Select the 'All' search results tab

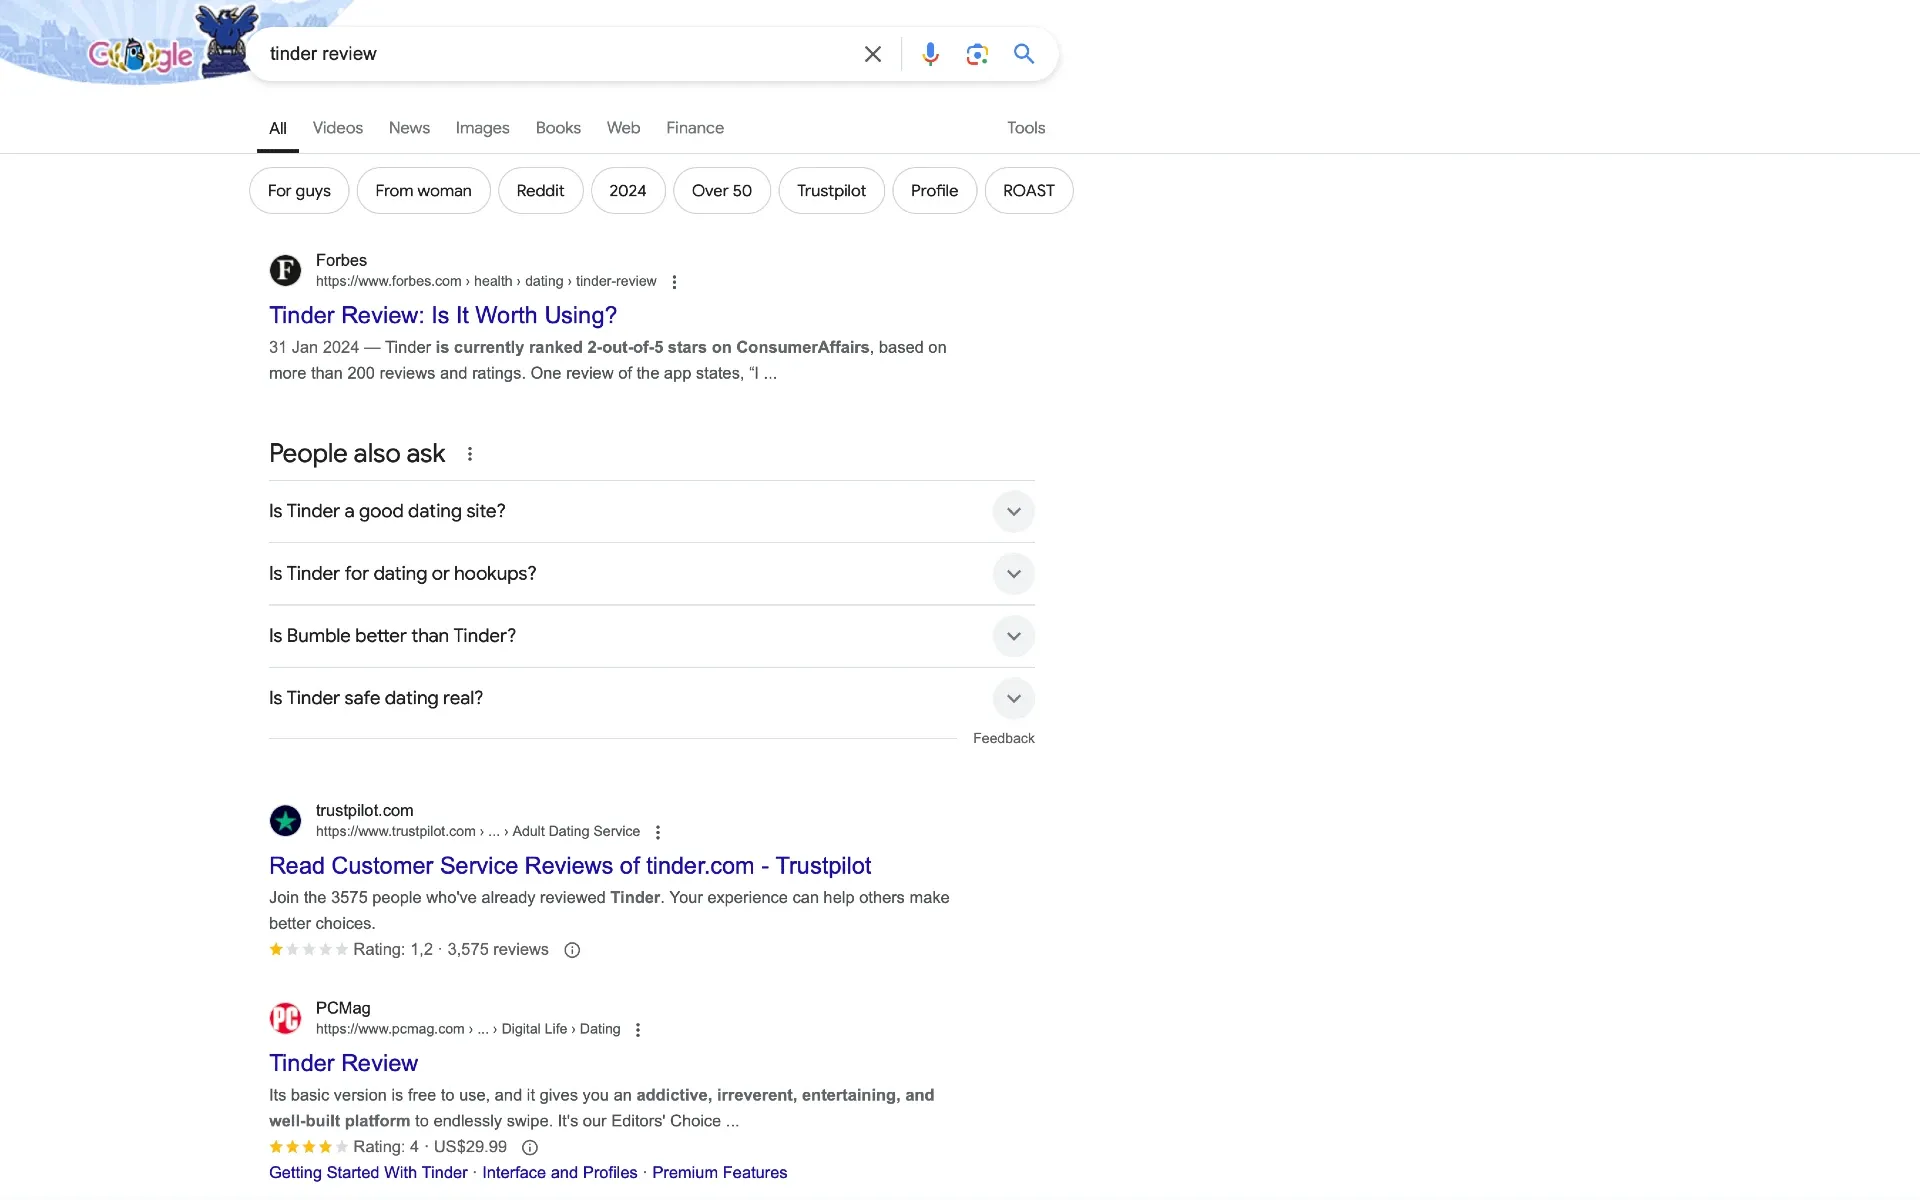pyautogui.click(x=276, y=127)
